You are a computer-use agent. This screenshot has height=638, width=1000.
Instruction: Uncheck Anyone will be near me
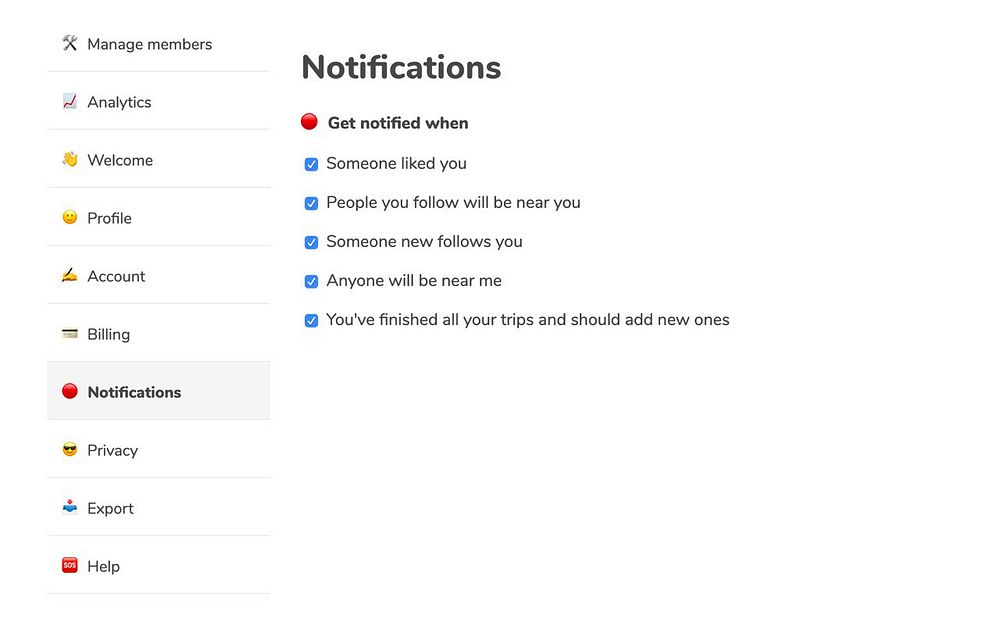311,281
